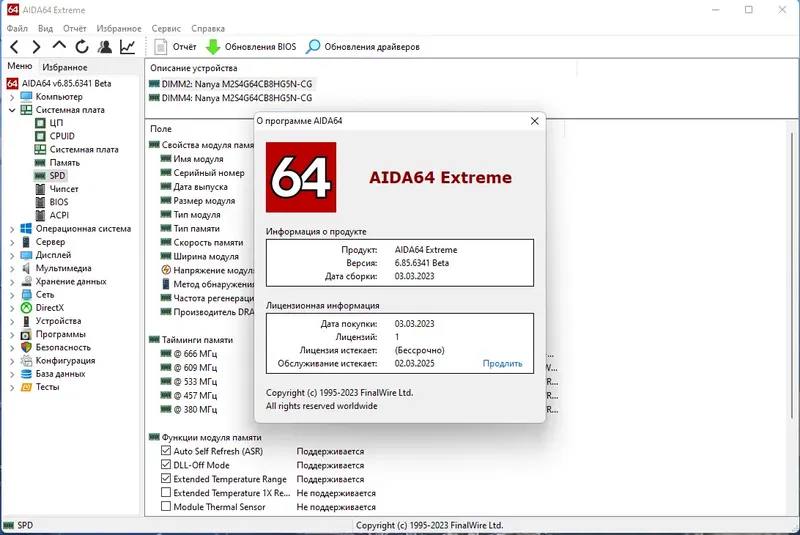Toggle Module Thermal Sensor checkbox
This screenshot has height=535, width=800.
point(166,506)
